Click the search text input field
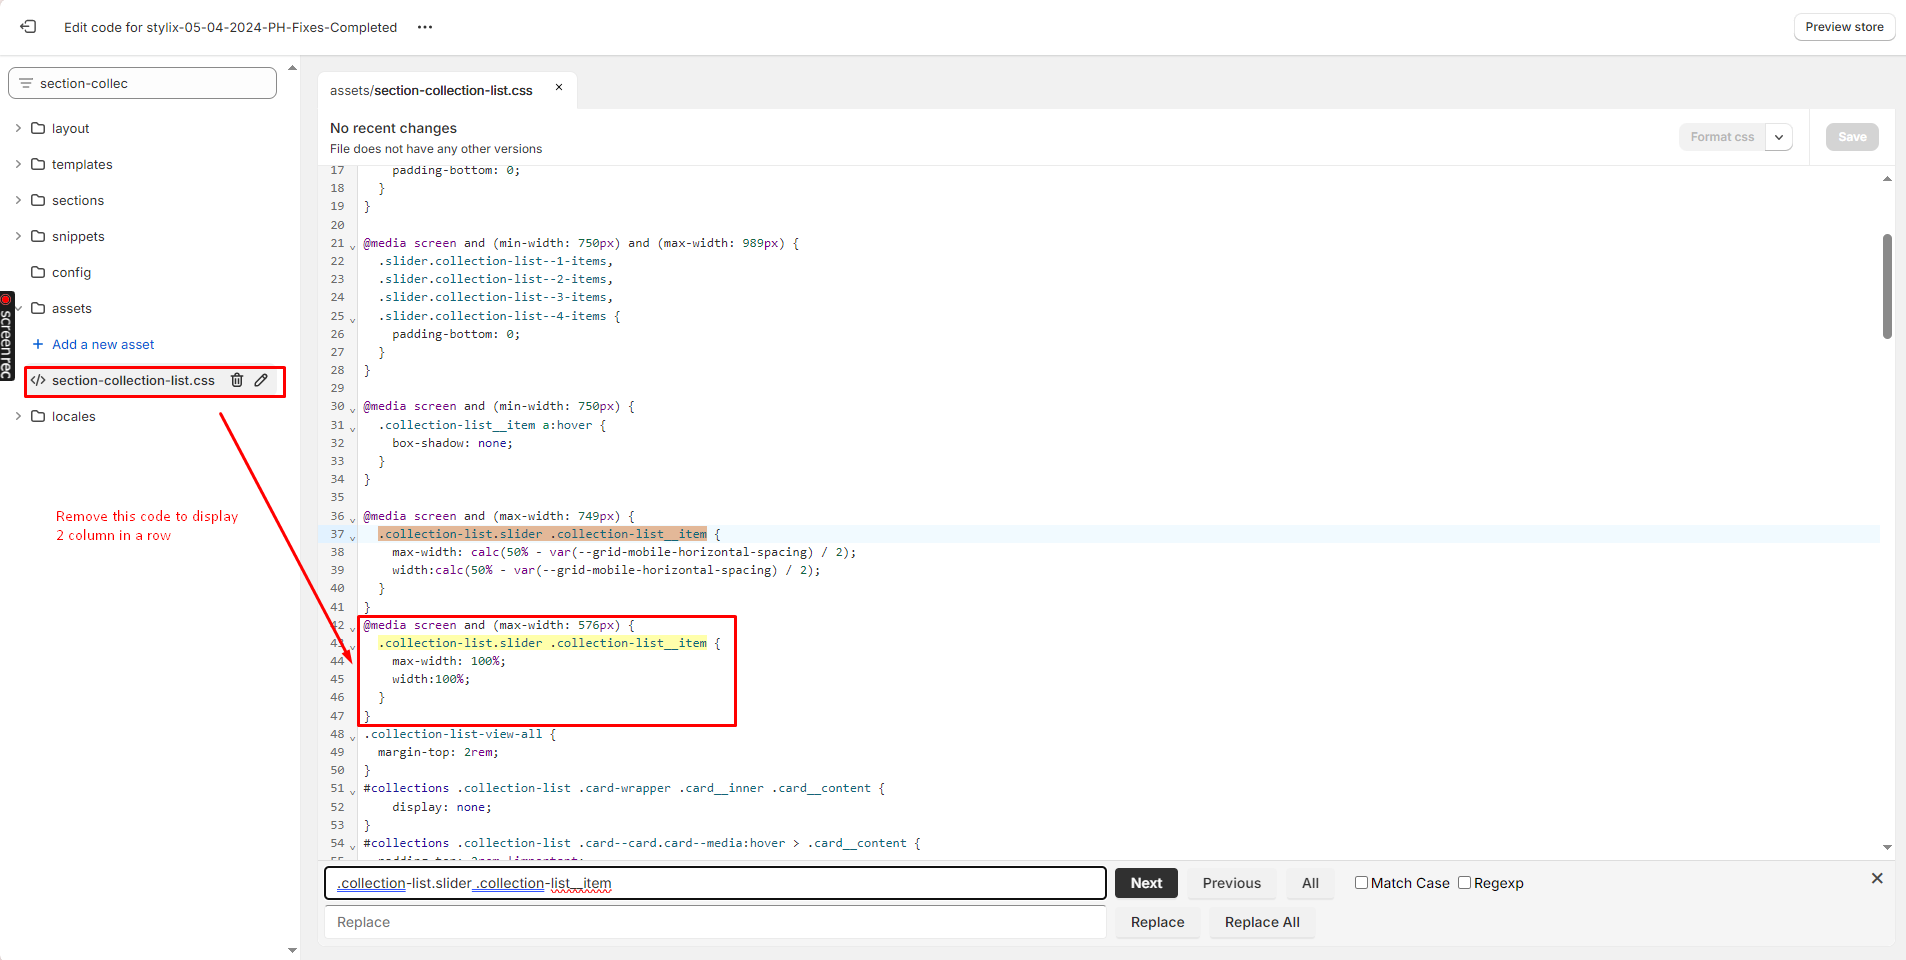The width and height of the screenshot is (1906, 960). 715,883
